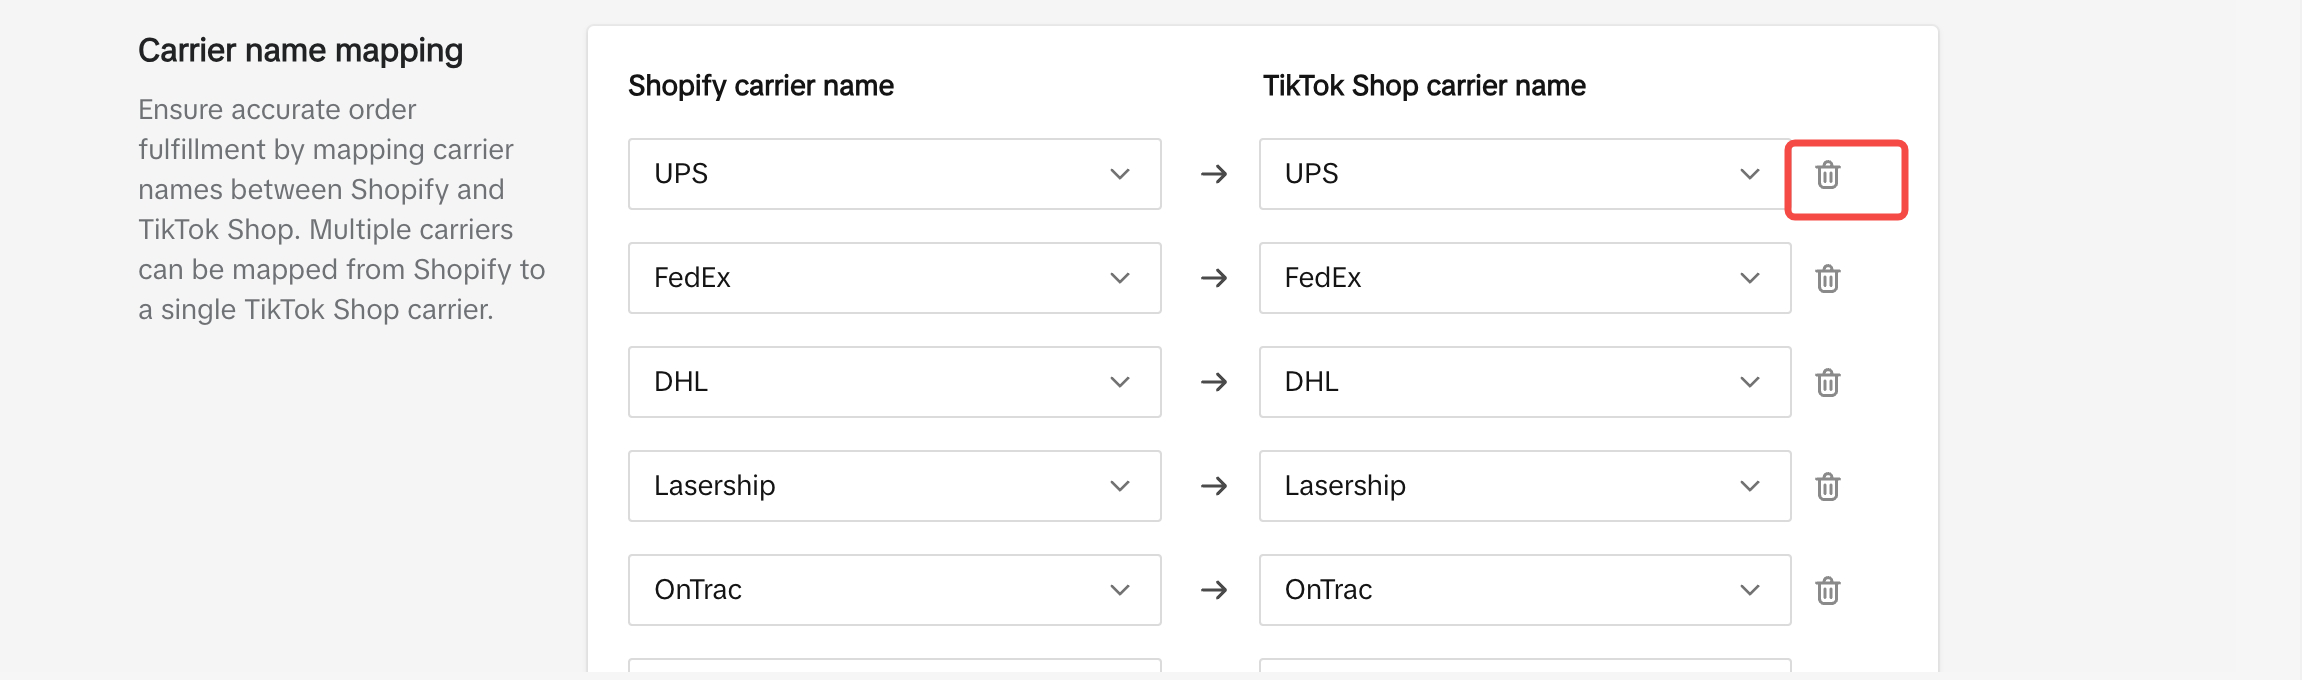This screenshot has height=680, width=2302.
Task: Expand the TikTok Shop Lasership dropdown
Action: [1523, 486]
